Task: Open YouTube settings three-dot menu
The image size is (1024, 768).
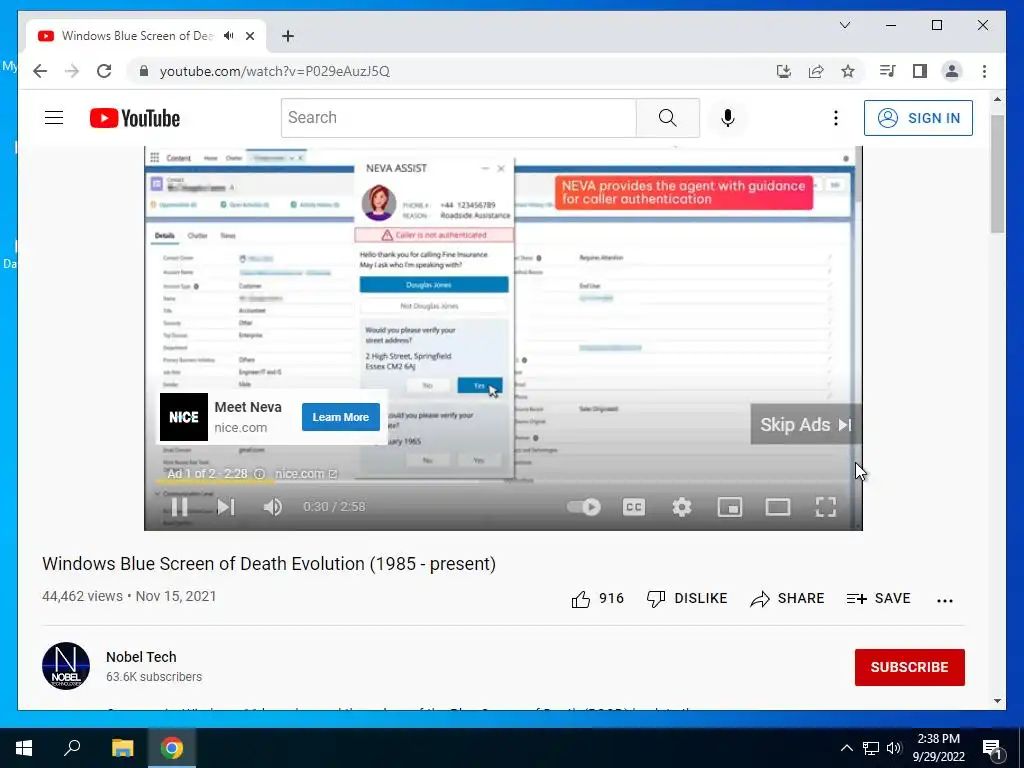Action: click(x=835, y=118)
